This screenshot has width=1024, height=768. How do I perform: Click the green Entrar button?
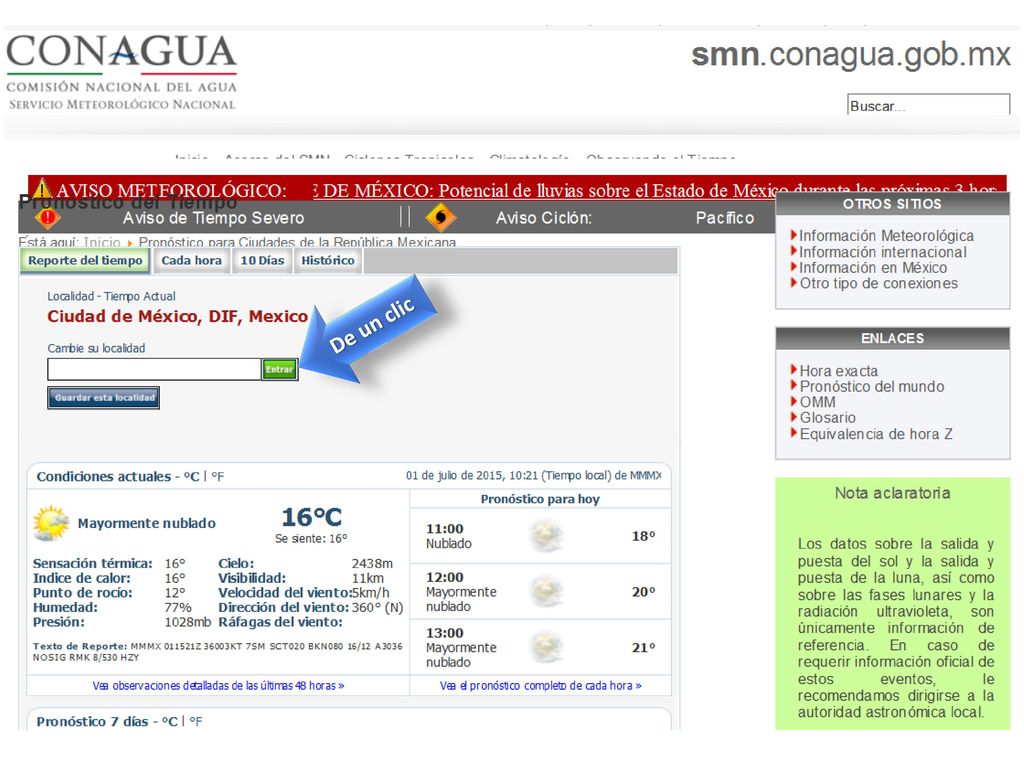[280, 370]
